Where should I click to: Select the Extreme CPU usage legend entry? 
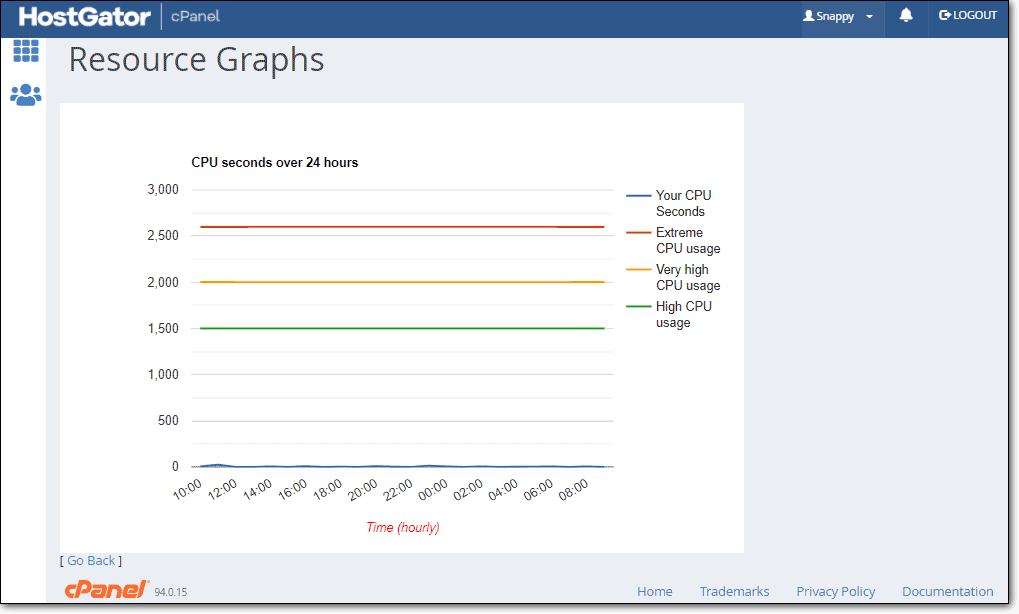click(674, 240)
